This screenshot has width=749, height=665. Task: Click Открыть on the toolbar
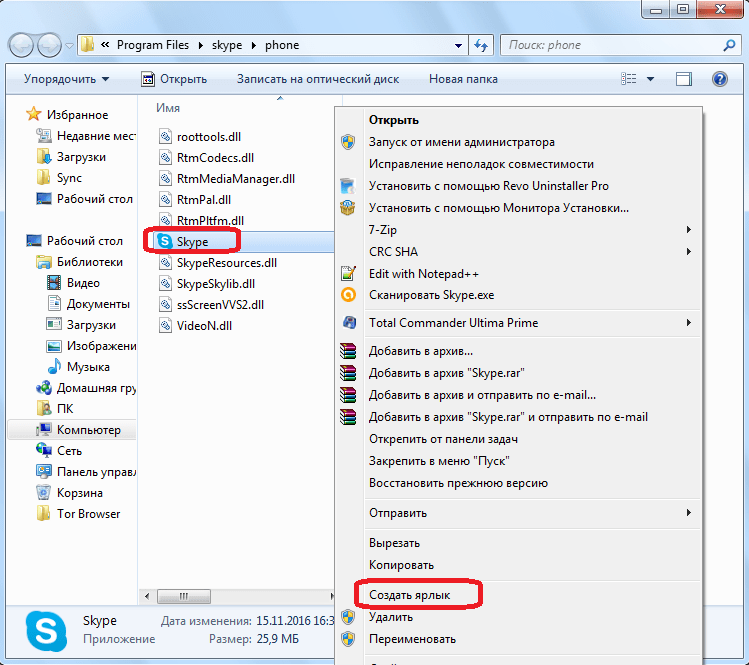(174, 79)
